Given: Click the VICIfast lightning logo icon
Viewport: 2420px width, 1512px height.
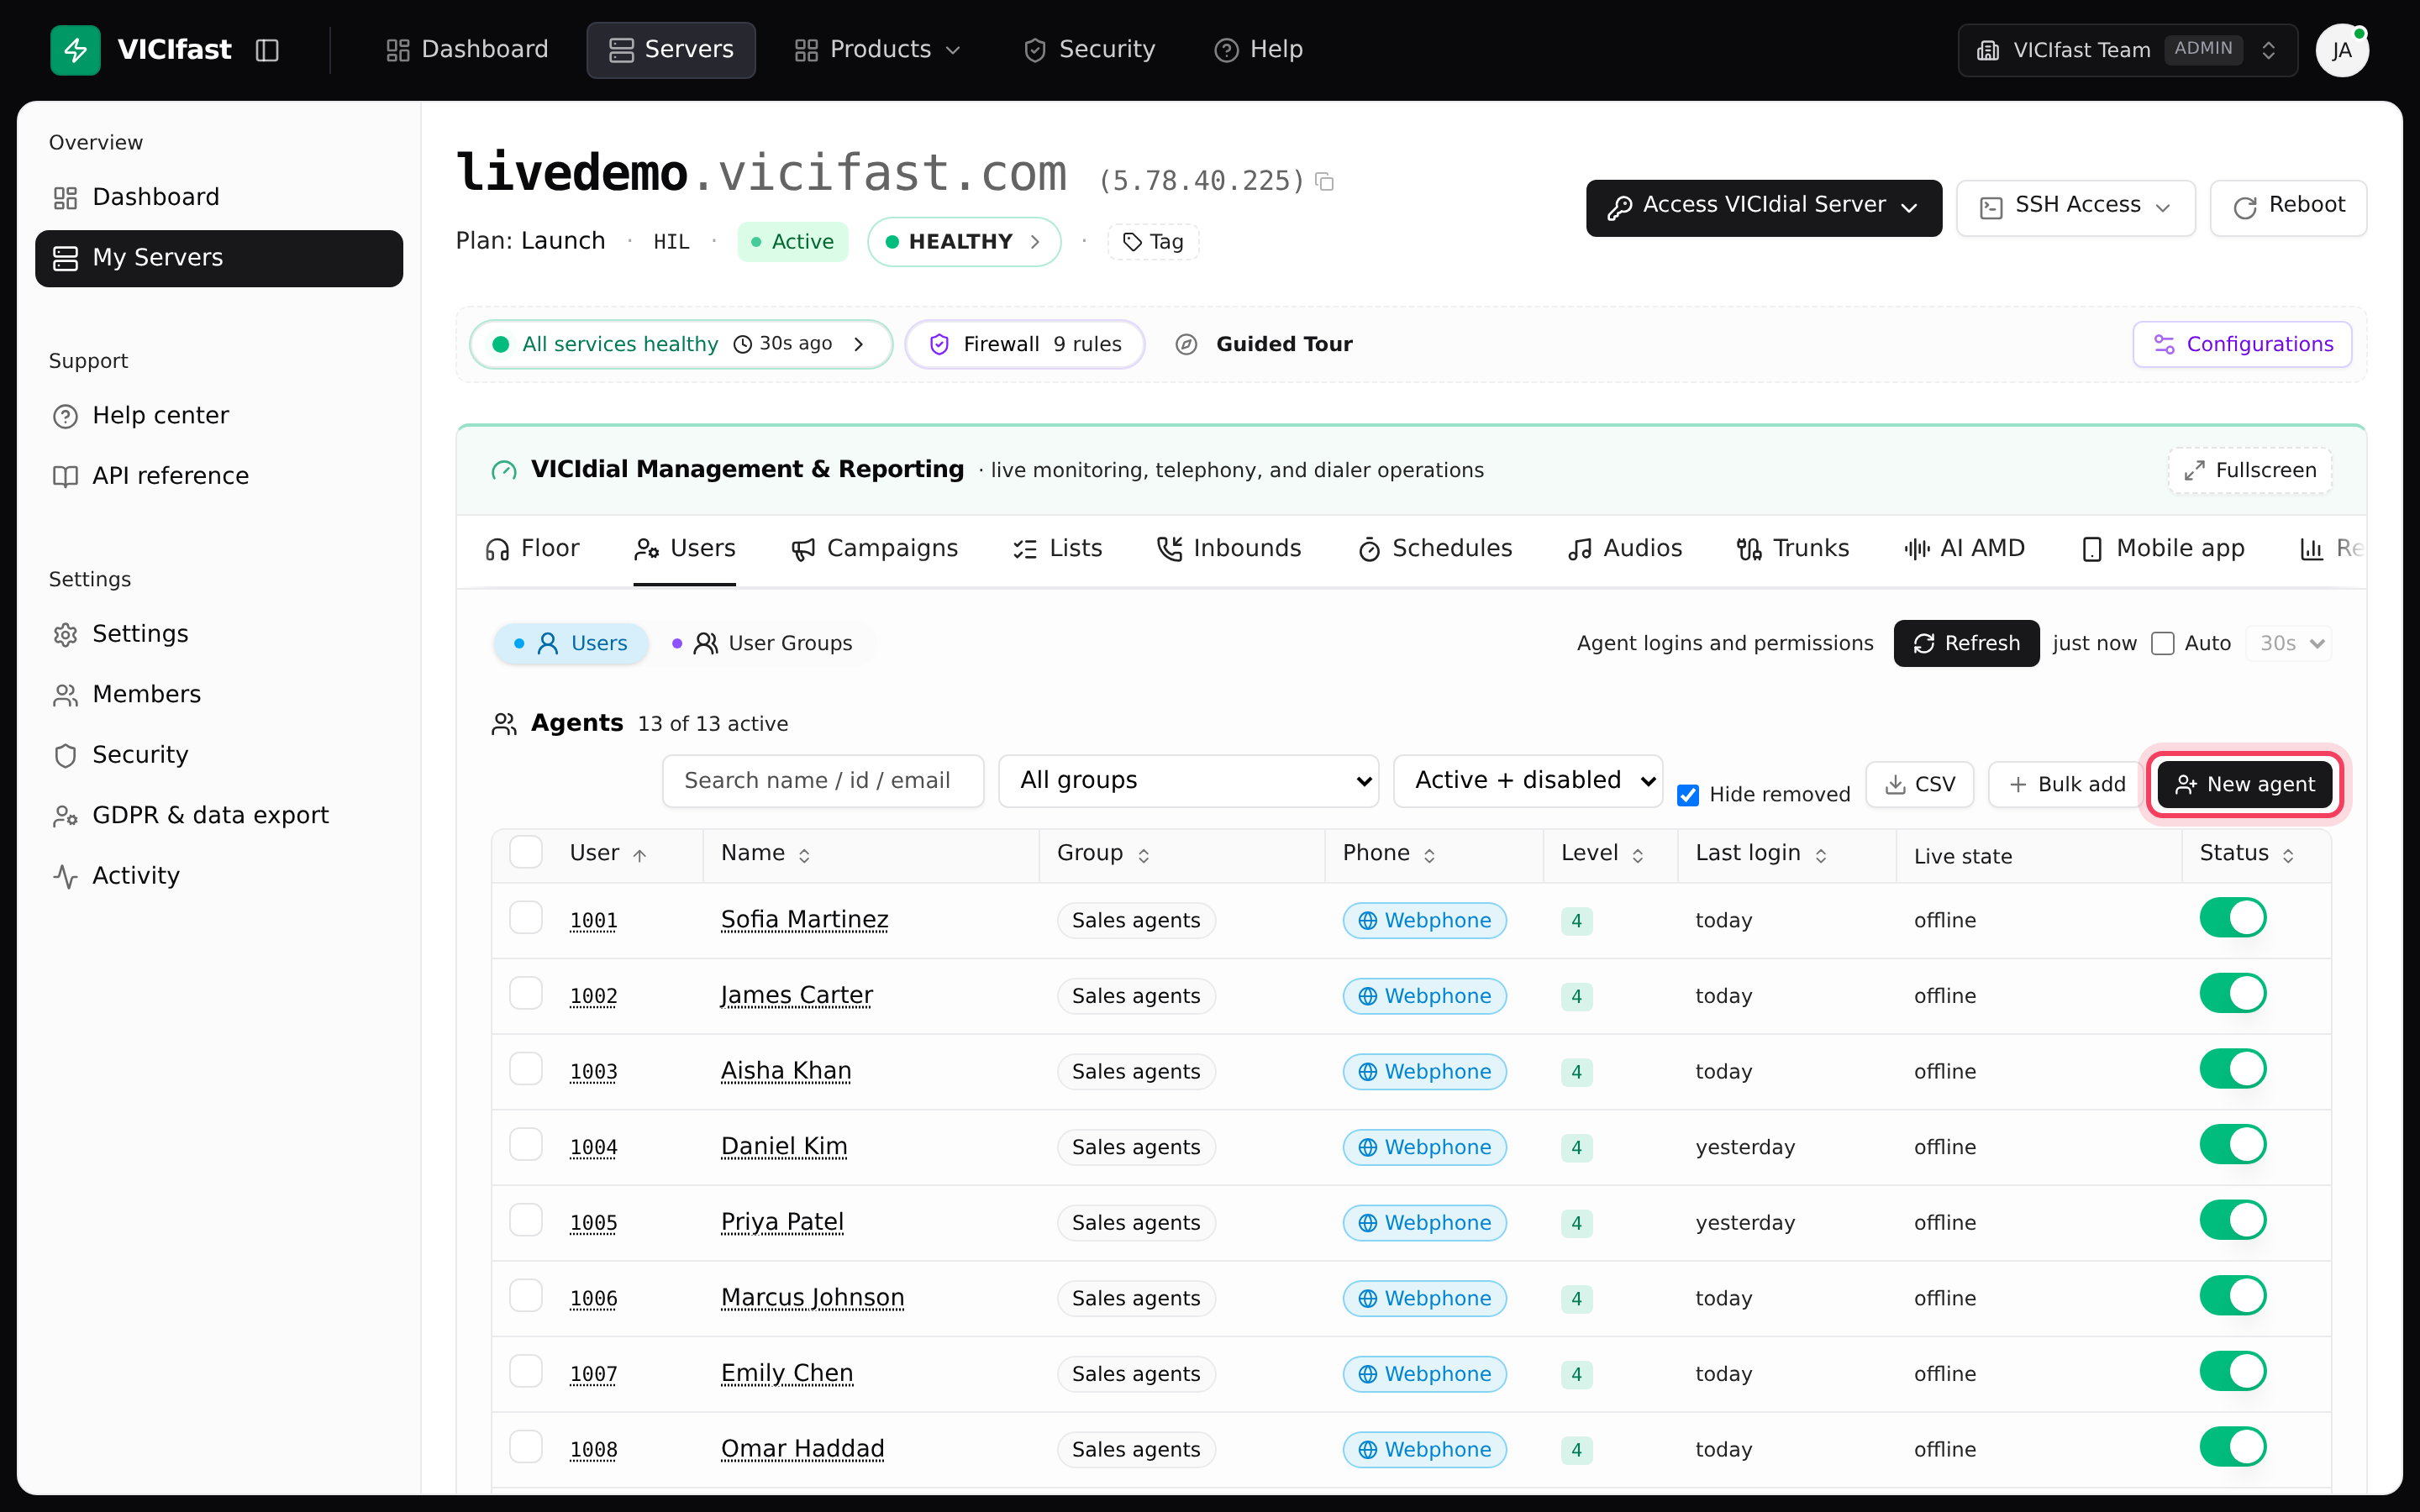Looking at the screenshot, I should point(75,49).
